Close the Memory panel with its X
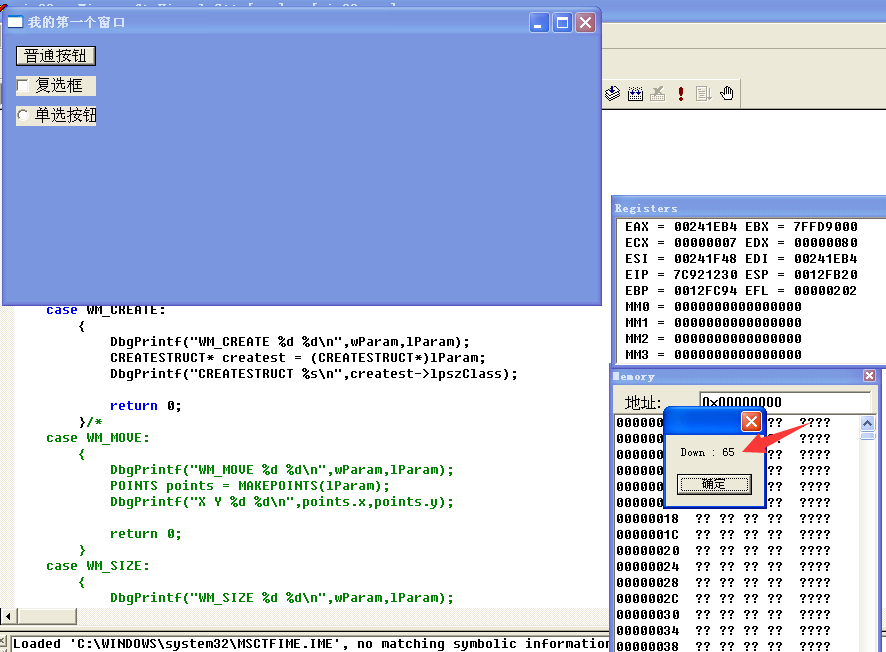 tap(869, 376)
